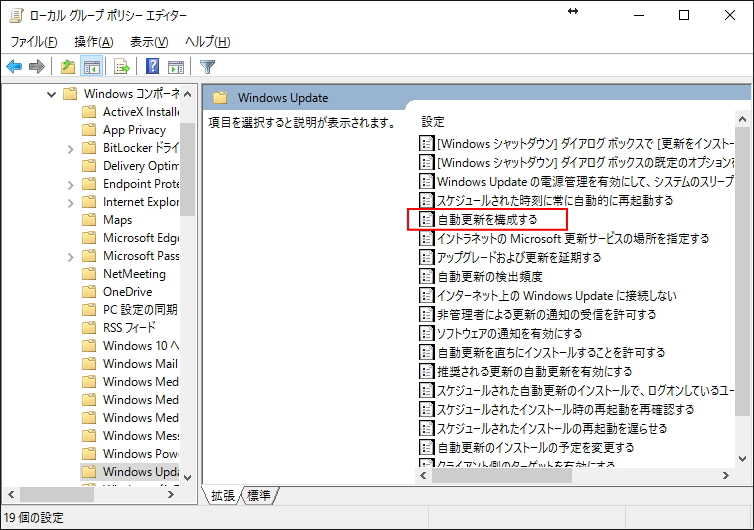The image size is (754, 530).
Task: Click the Filter funnel toolbar icon
Action: 207,66
